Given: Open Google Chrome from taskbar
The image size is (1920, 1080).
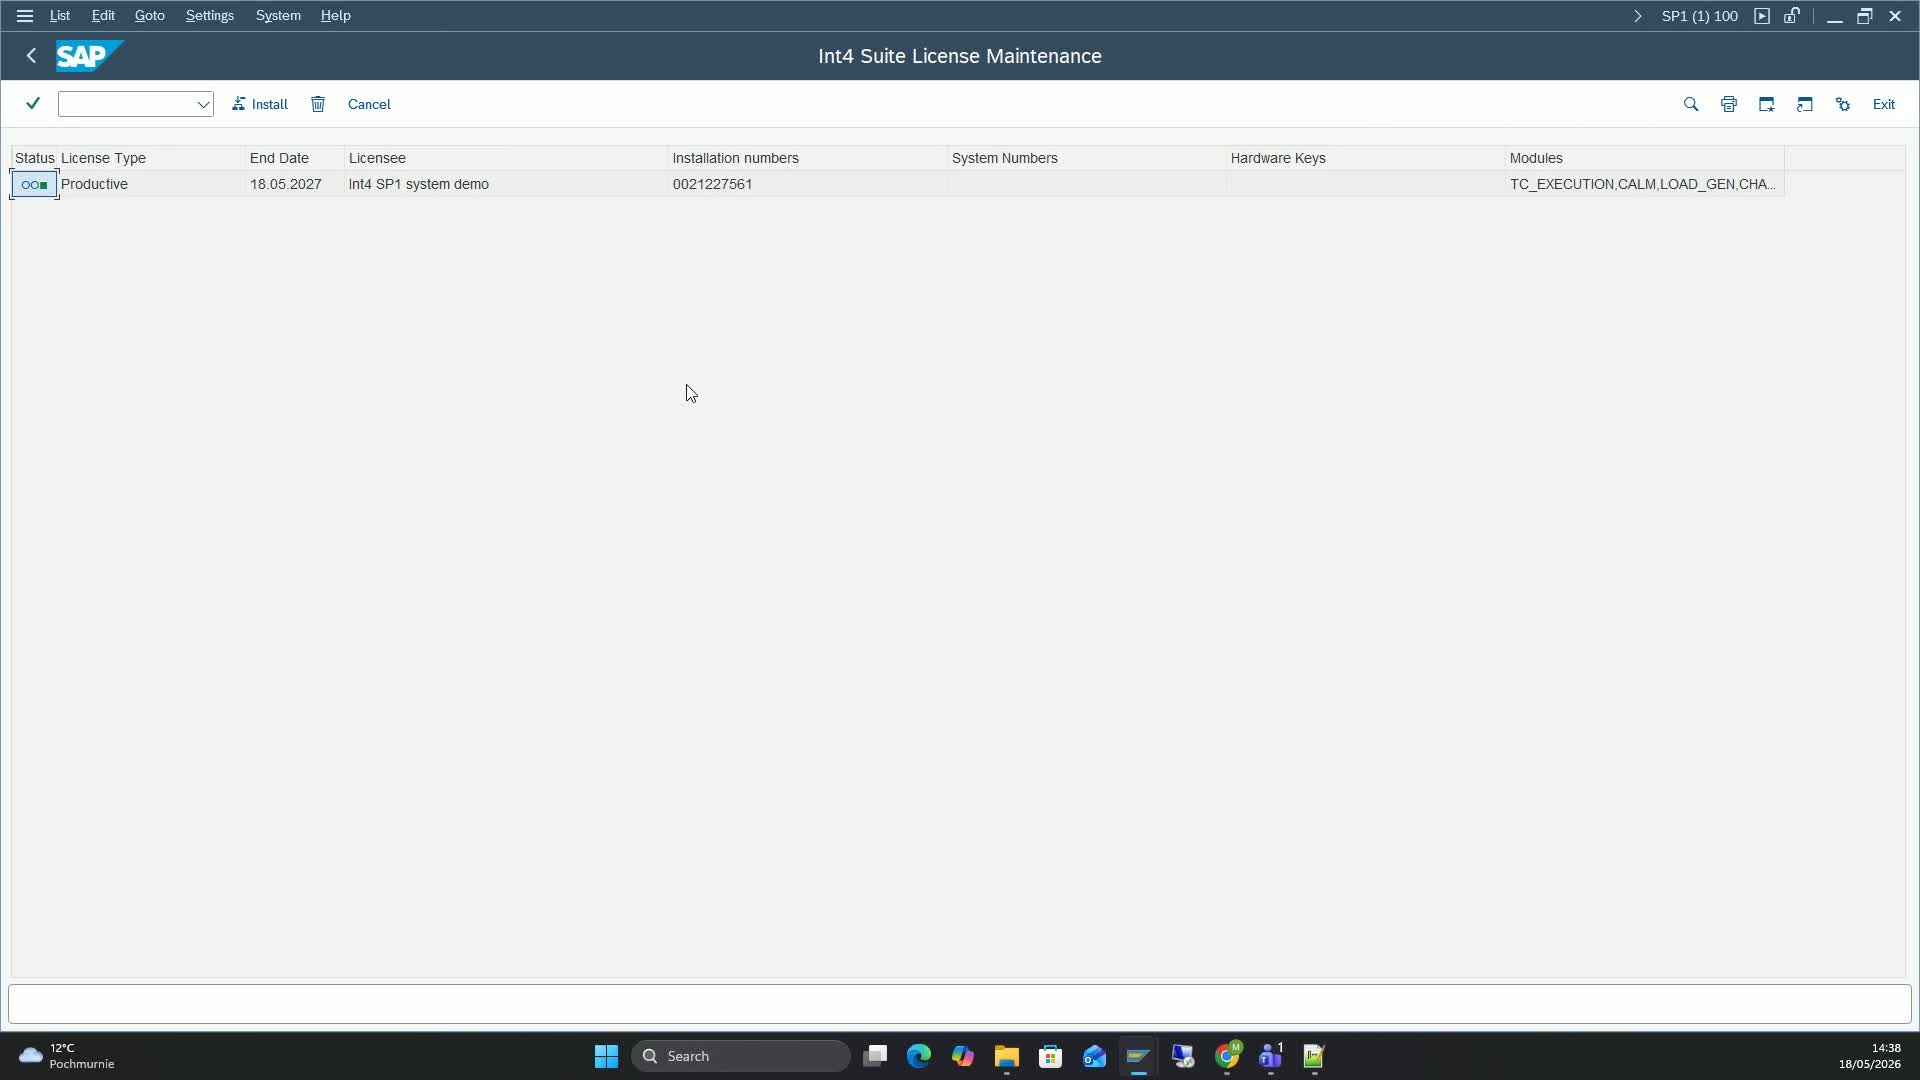Looking at the screenshot, I should pyautogui.click(x=1227, y=1056).
